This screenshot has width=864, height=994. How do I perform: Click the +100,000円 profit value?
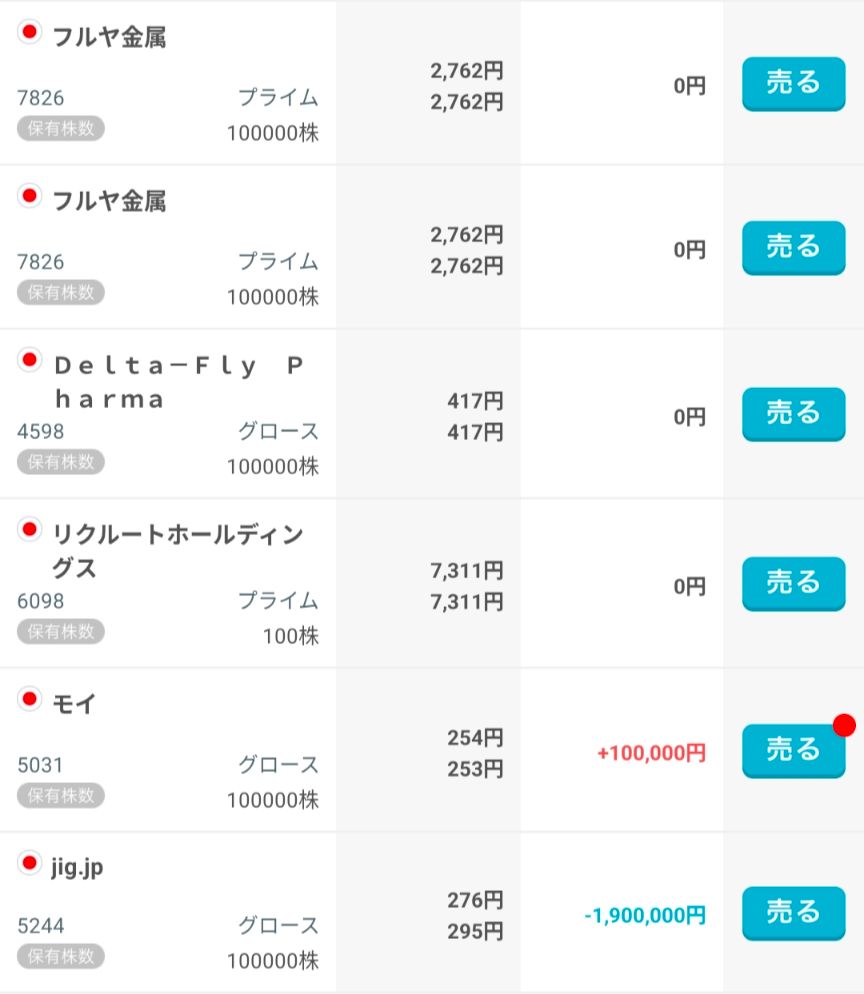pyautogui.click(x=652, y=752)
